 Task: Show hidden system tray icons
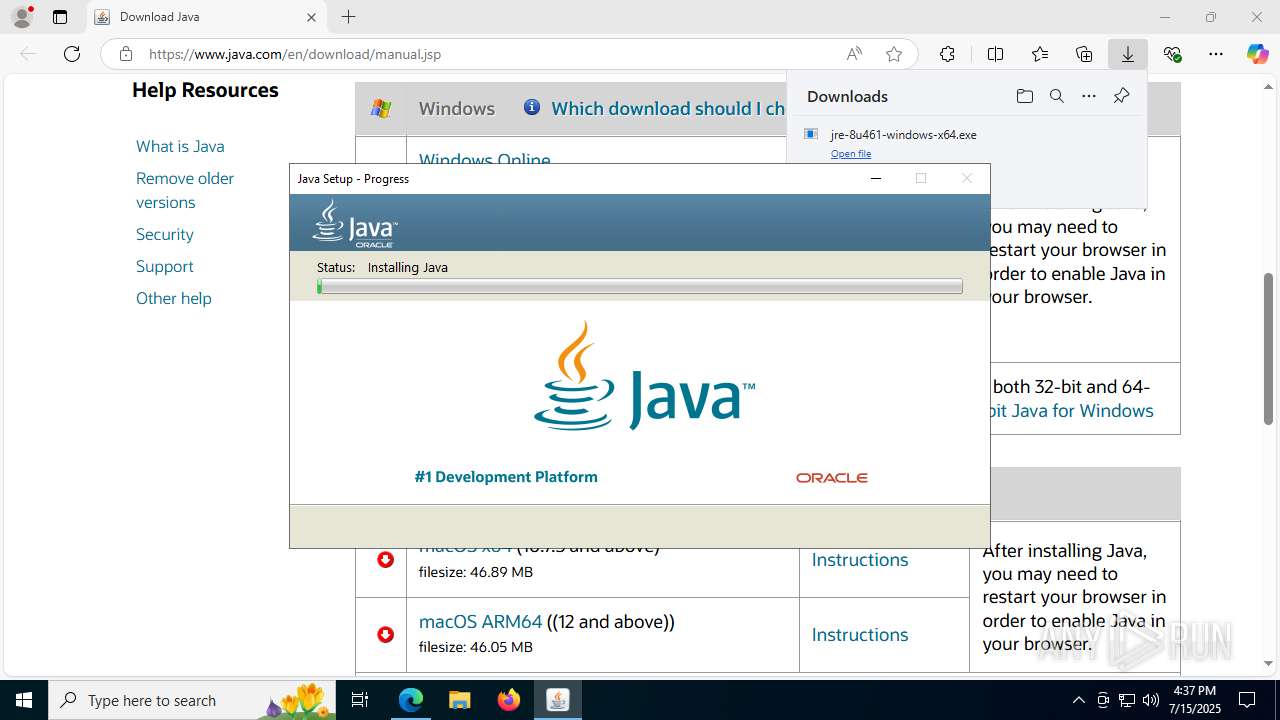tap(1078, 700)
